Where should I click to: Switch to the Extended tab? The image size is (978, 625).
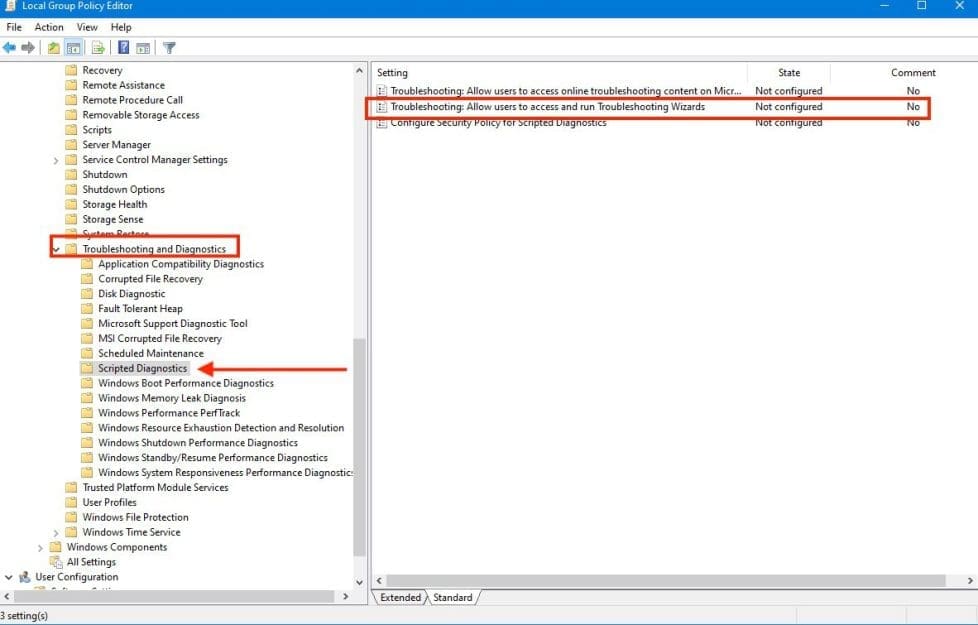tap(400, 597)
